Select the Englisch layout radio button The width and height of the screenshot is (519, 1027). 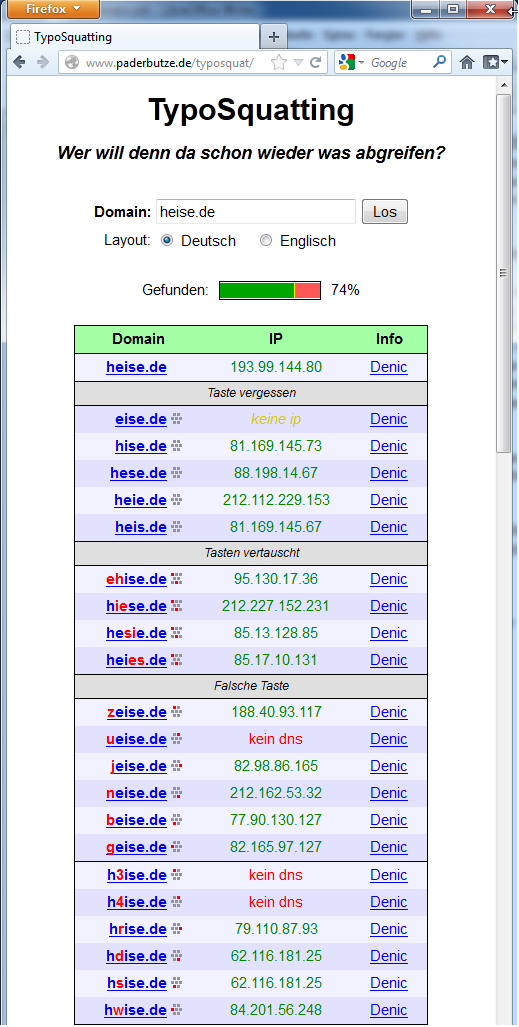click(x=265, y=240)
